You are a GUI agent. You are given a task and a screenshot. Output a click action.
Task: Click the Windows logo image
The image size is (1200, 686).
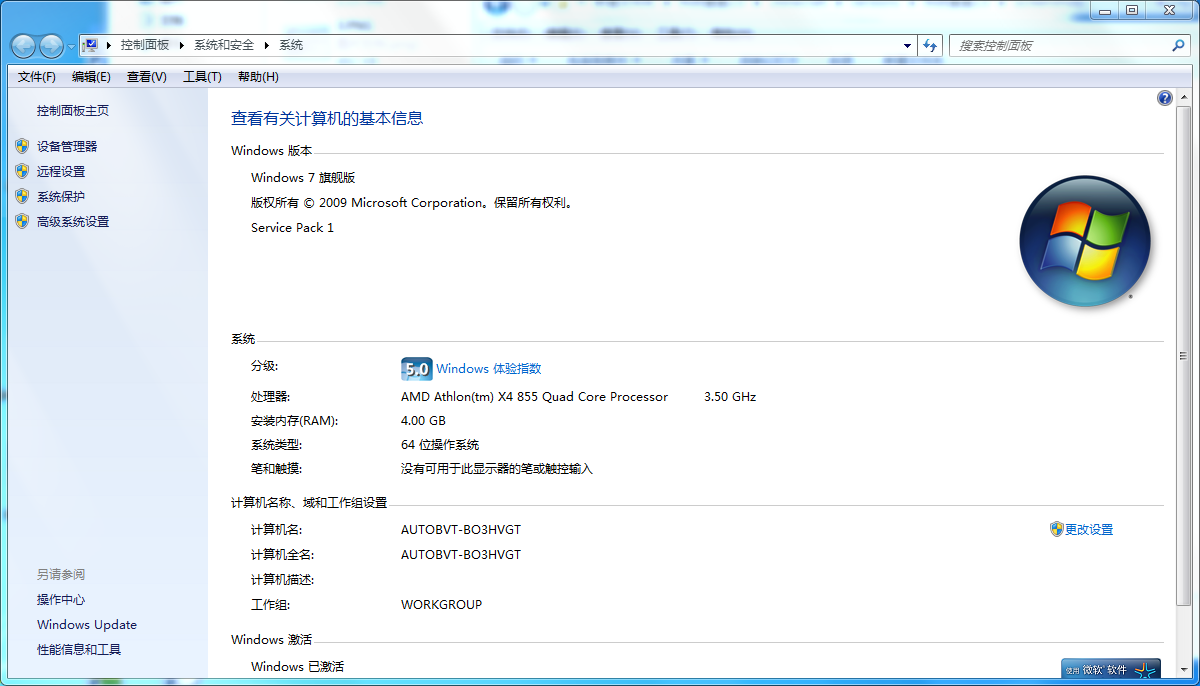point(1085,241)
